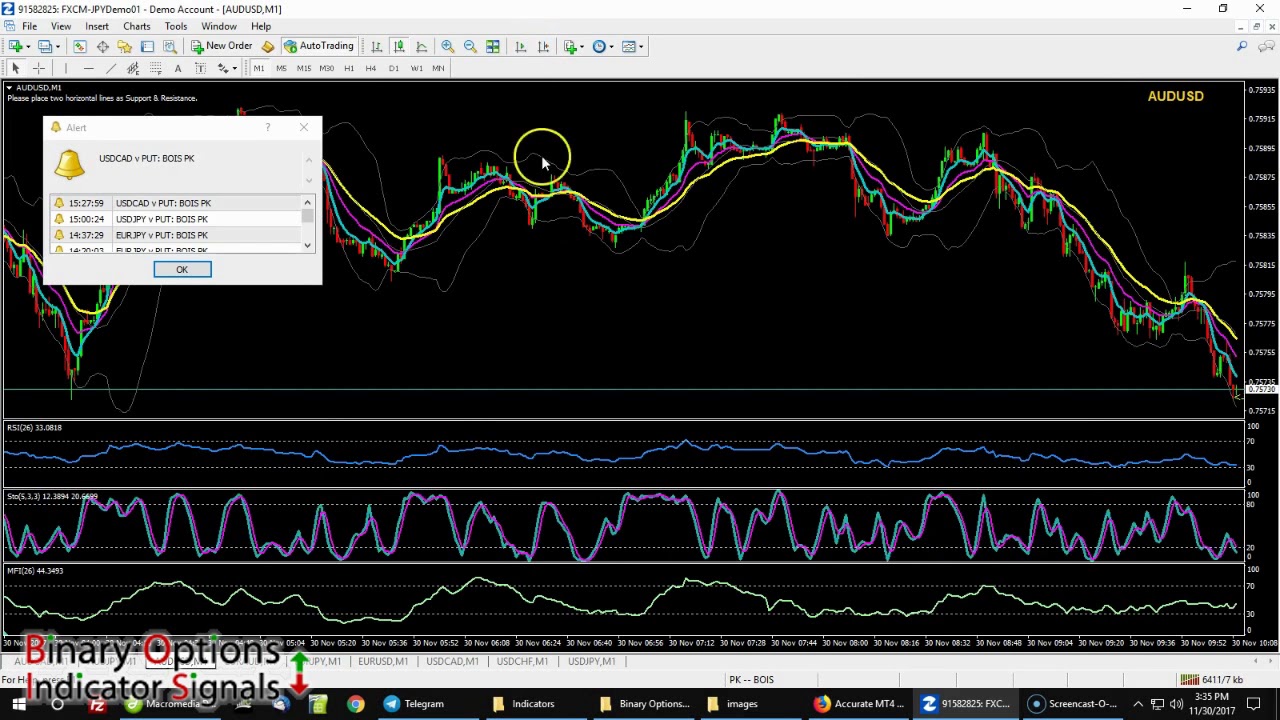This screenshot has height=720, width=1280.
Task: Click OK in the Alert dialog
Action: (182, 270)
